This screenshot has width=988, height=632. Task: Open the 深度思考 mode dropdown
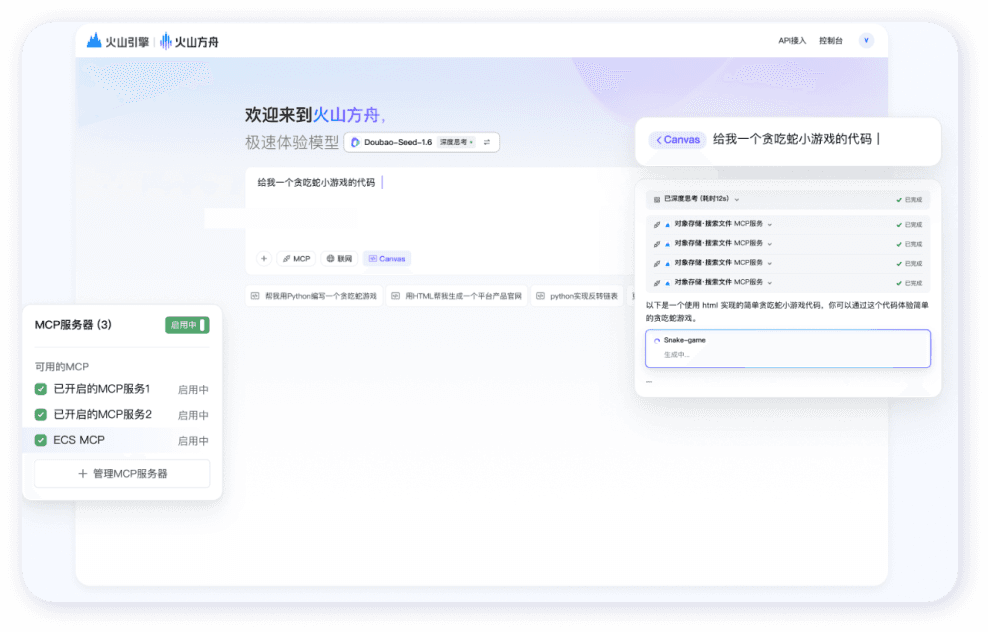coord(457,143)
